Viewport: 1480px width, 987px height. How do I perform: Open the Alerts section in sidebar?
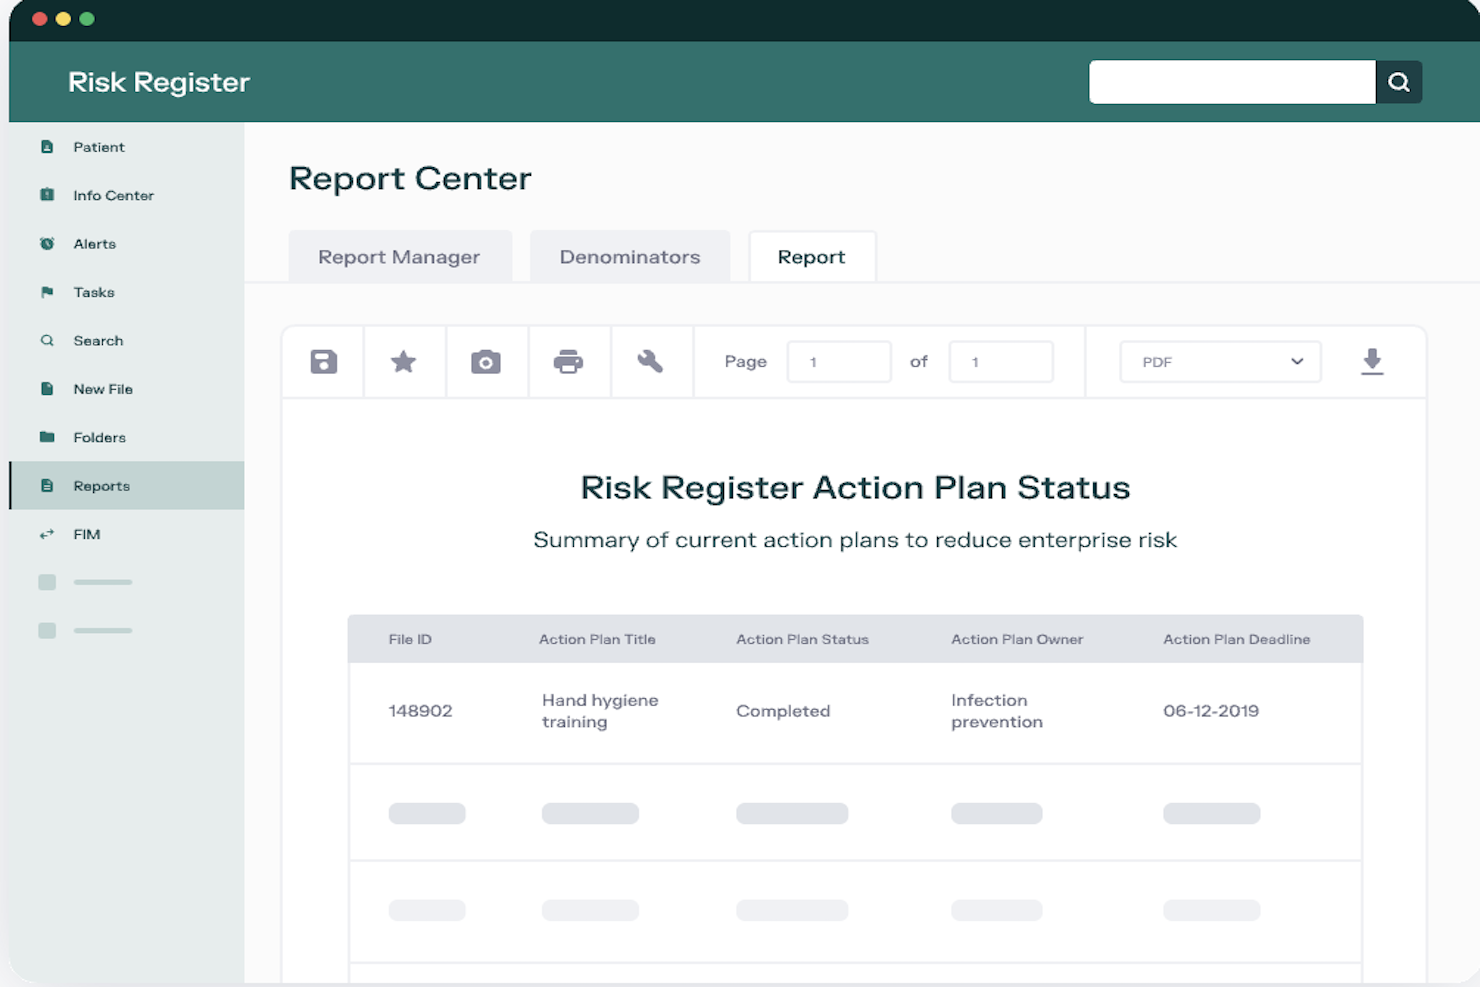(x=94, y=243)
